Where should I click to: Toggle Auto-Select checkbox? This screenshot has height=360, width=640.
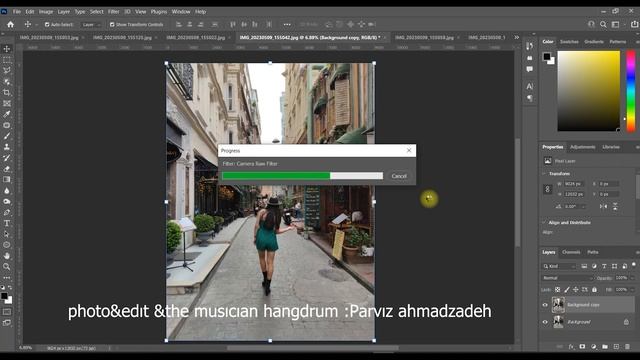tap(47, 24)
